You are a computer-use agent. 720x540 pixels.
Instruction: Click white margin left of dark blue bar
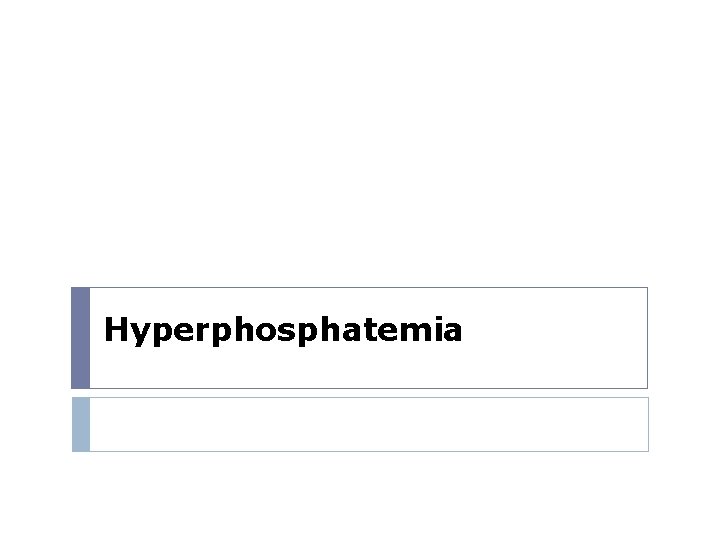tap(35, 338)
